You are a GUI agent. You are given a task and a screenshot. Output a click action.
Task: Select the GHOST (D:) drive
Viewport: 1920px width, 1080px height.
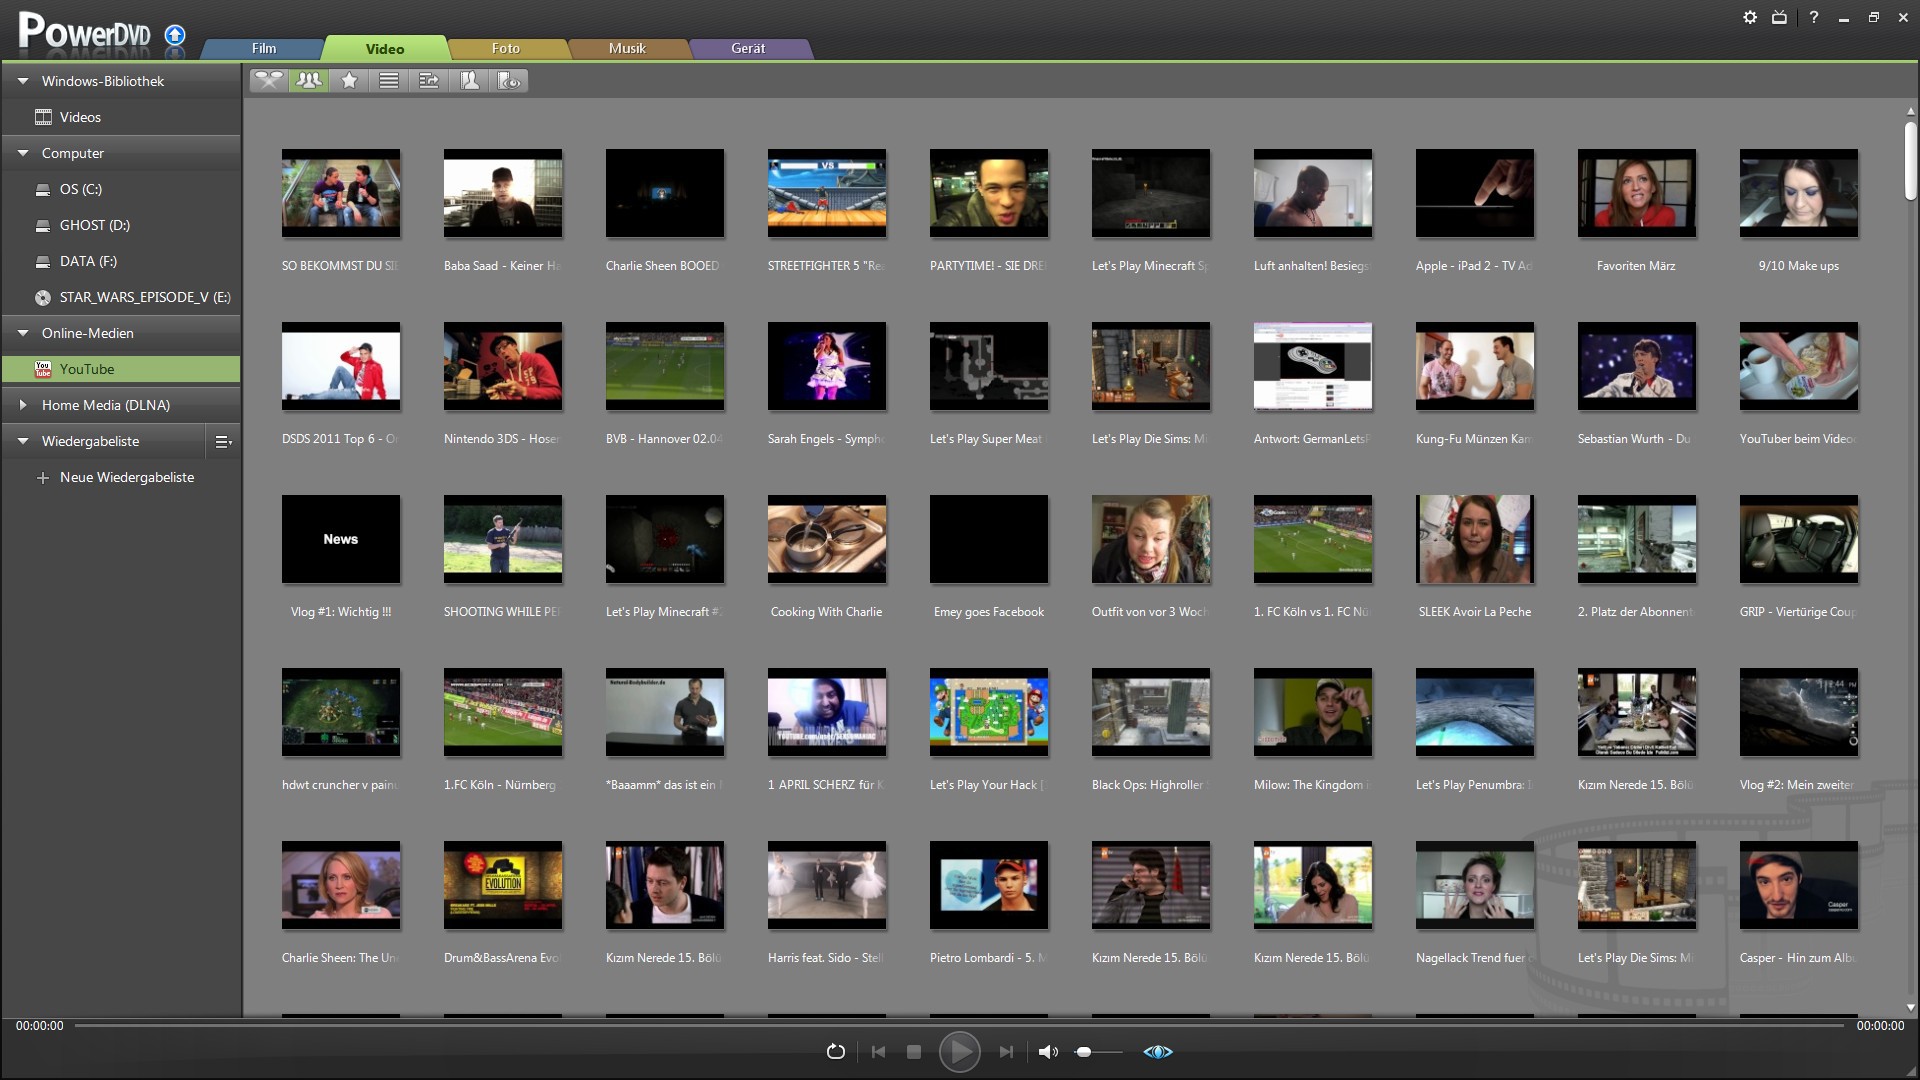95,225
